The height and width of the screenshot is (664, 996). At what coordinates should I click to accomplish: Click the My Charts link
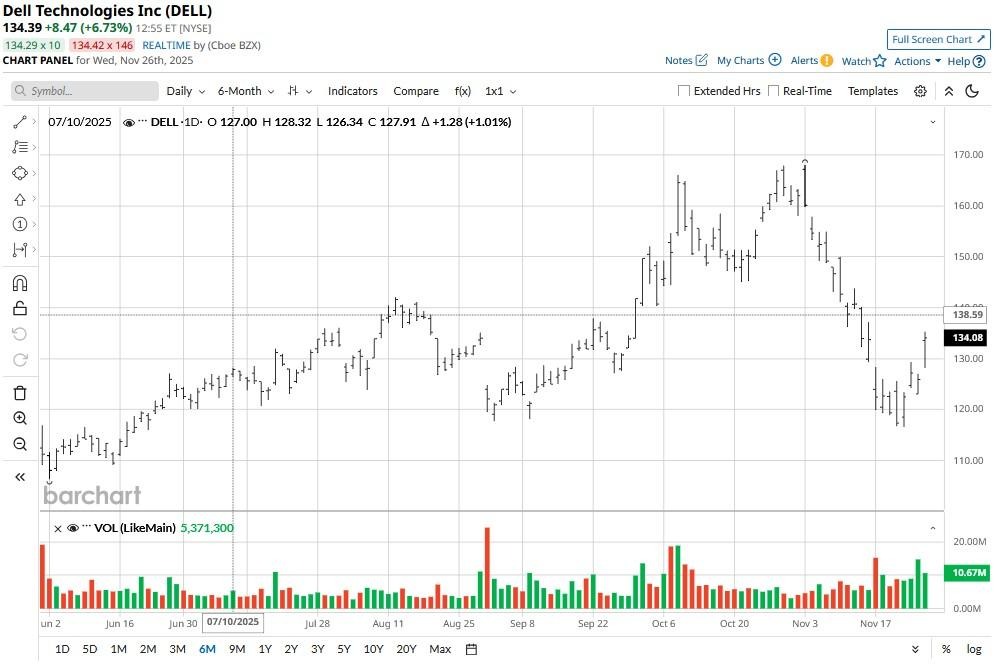[x=740, y=60]
